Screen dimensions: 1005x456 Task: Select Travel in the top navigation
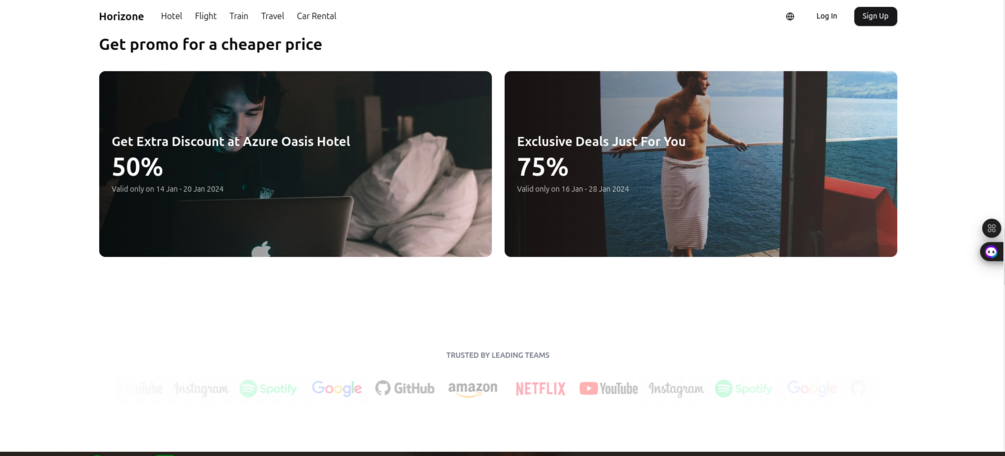272,16
